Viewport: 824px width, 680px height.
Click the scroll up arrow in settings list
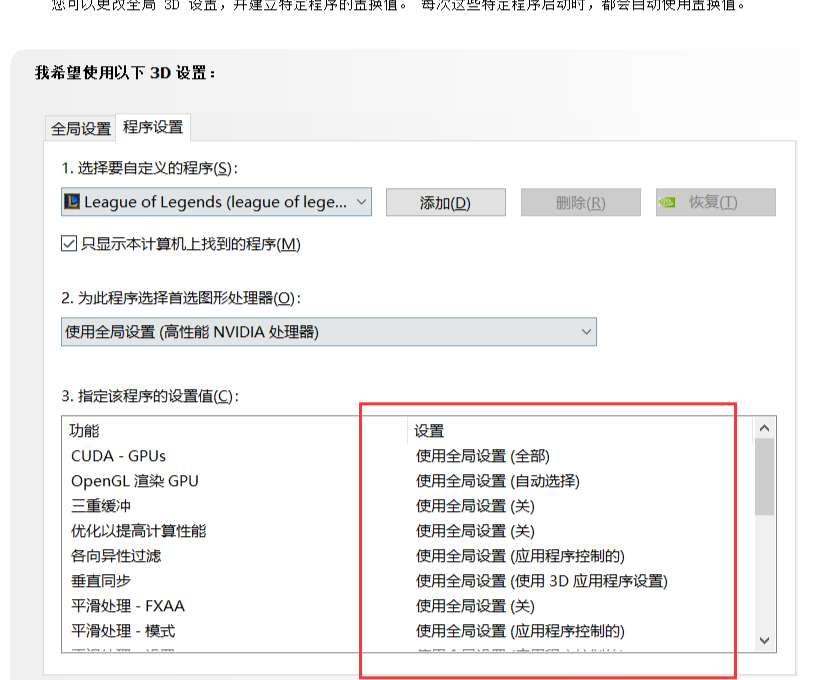pos(765,428)
